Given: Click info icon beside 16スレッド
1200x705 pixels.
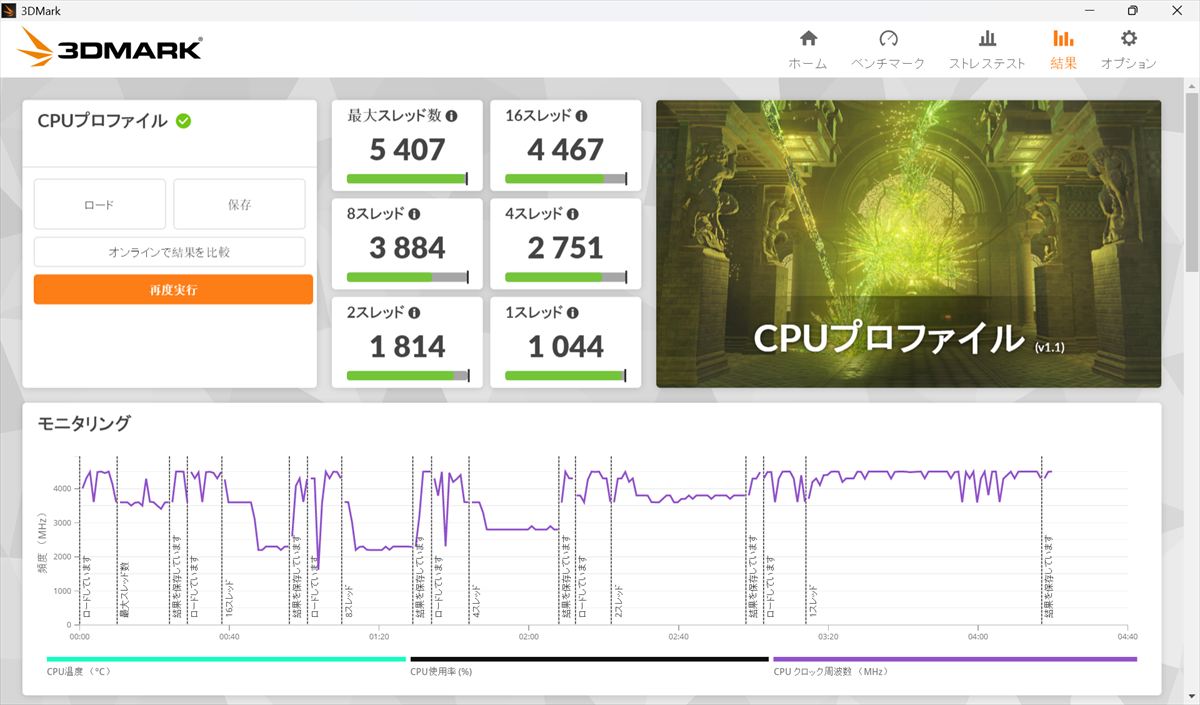Looking at the screenshot, I should (x=582, y=116).
